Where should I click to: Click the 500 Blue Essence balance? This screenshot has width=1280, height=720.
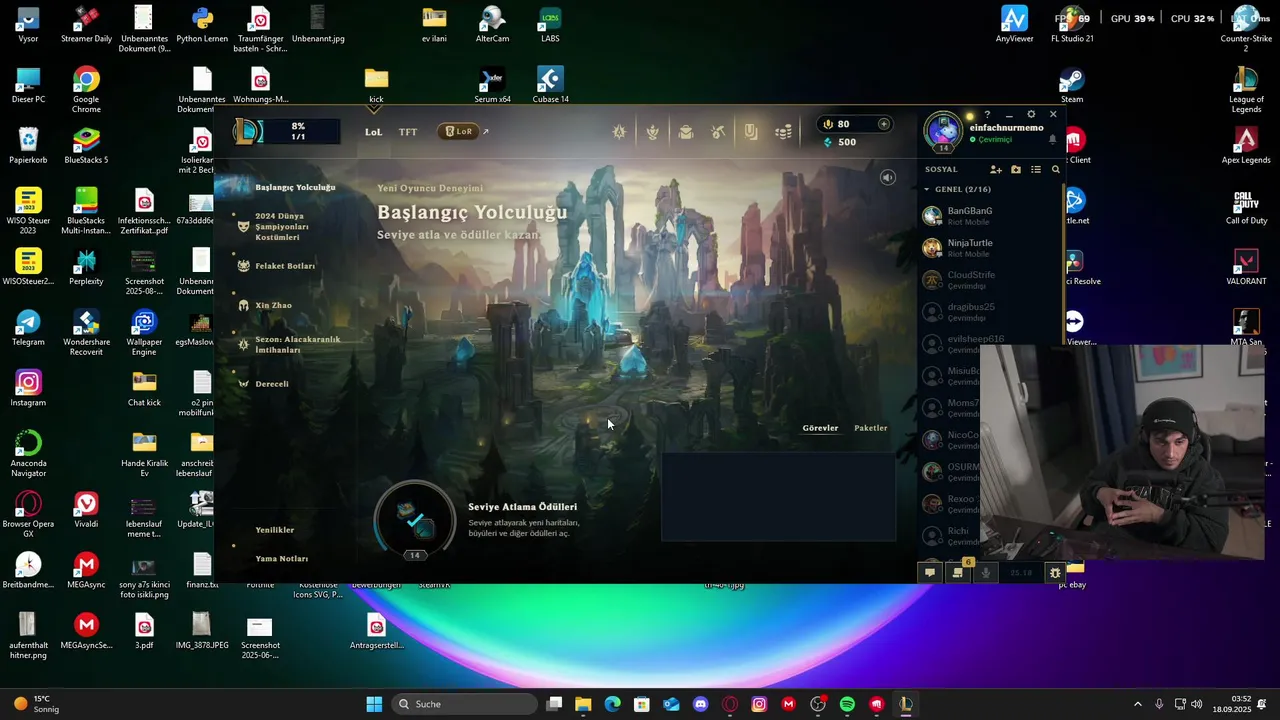[x=838, y=142]
